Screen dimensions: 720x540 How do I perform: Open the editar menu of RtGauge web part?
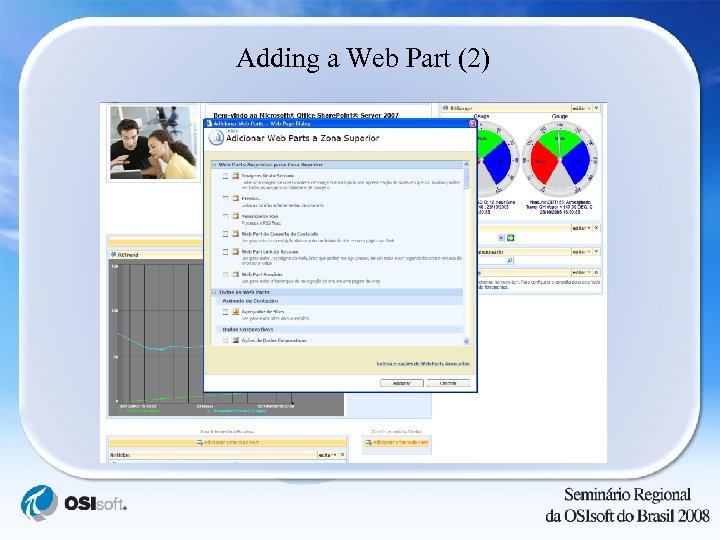pos(581,108)
